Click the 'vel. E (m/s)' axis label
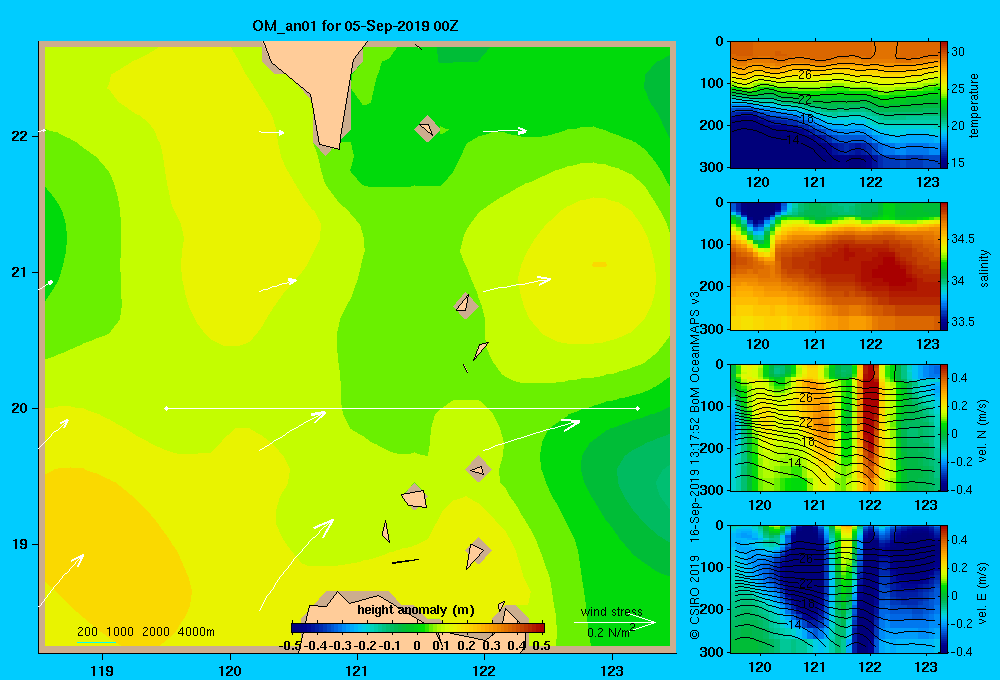 point(983,593)
